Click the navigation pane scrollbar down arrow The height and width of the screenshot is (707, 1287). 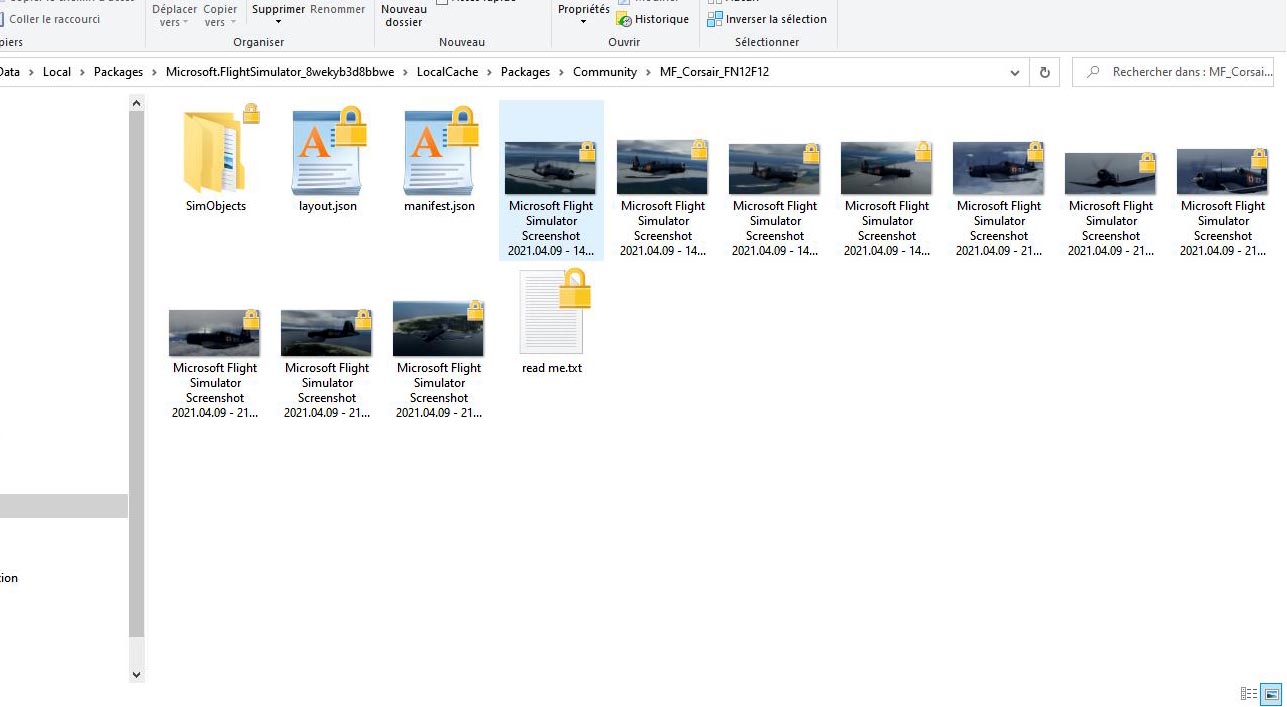(137, 675)
